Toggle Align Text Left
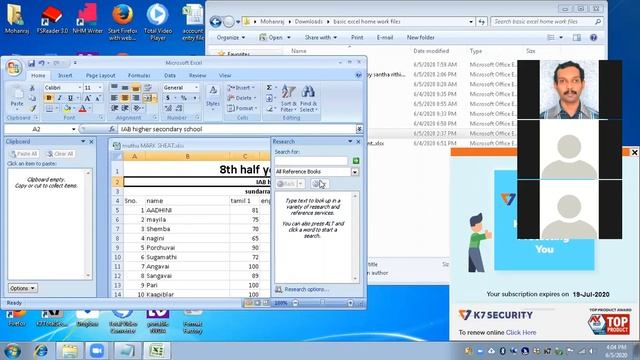 tap(114, 98)
